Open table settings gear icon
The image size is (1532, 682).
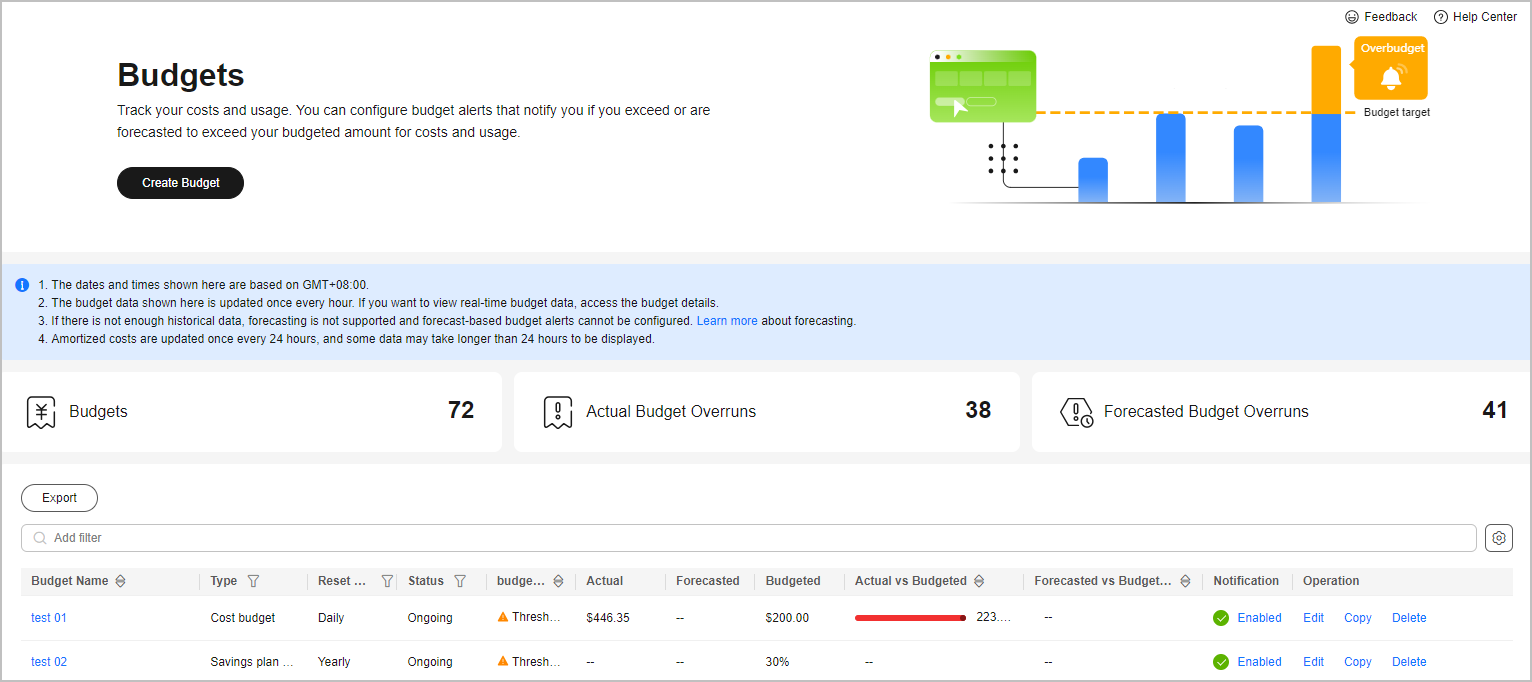click(1498, 538)
